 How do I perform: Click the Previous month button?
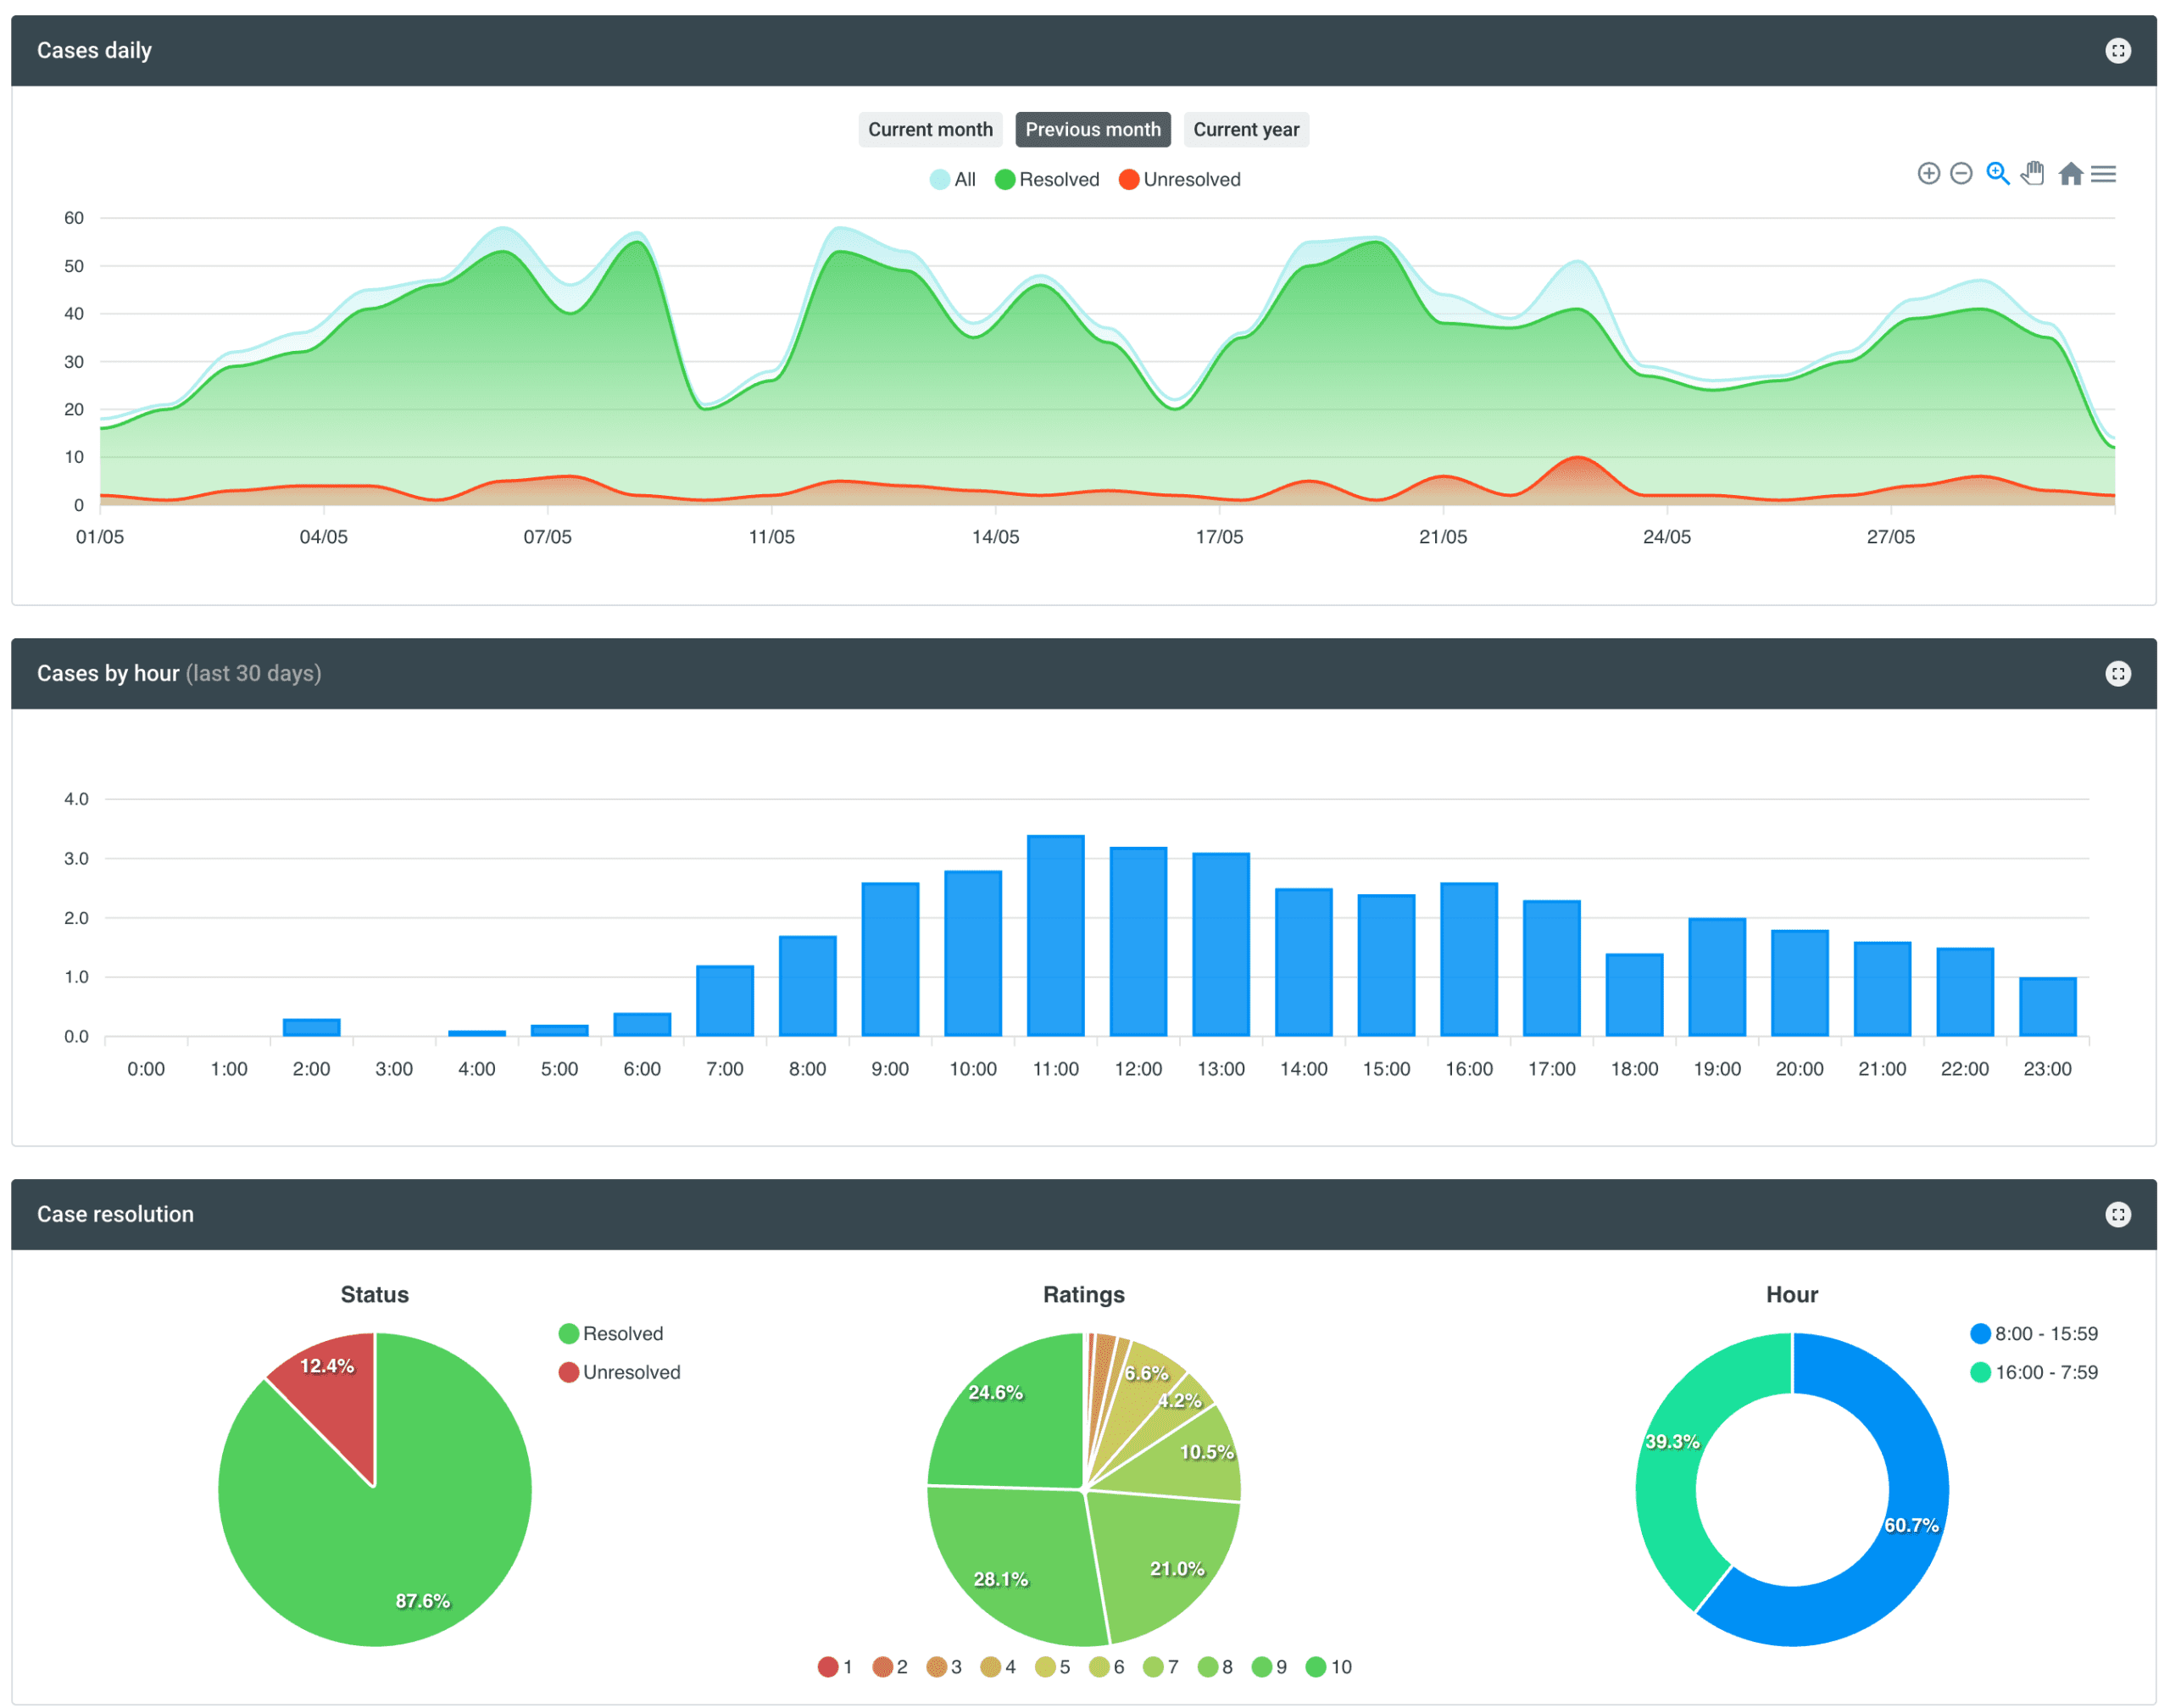(x=1092, y=129)
